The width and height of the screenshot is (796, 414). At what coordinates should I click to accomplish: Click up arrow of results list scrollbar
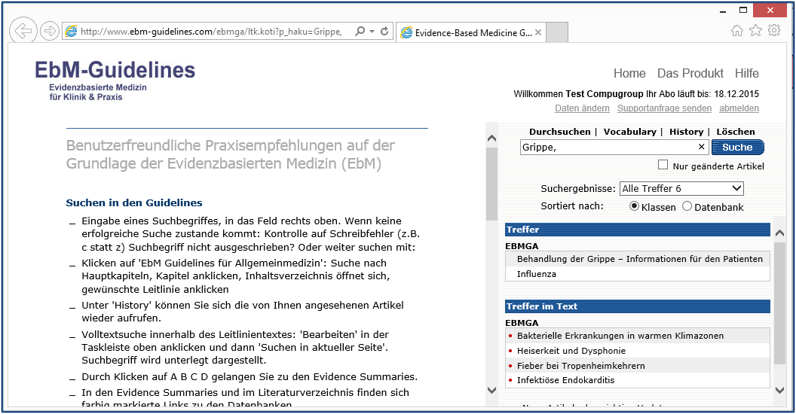(x=780, y=233)
